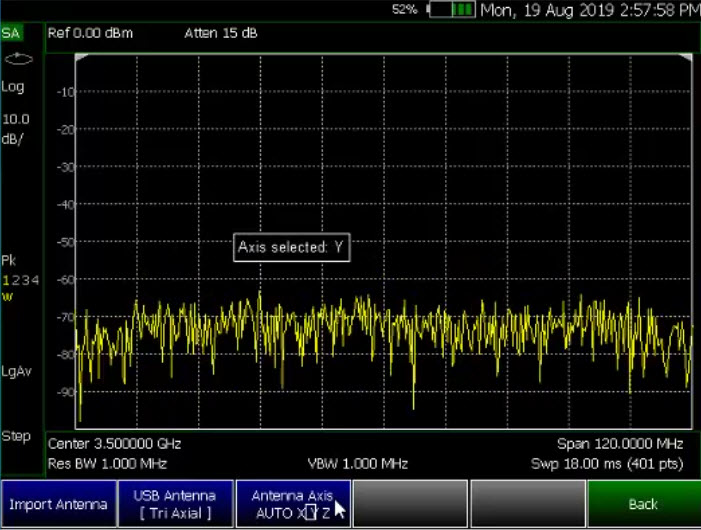Select trace number 4 indicator
This screenshot has height=530, width=701.
(35, 281)
